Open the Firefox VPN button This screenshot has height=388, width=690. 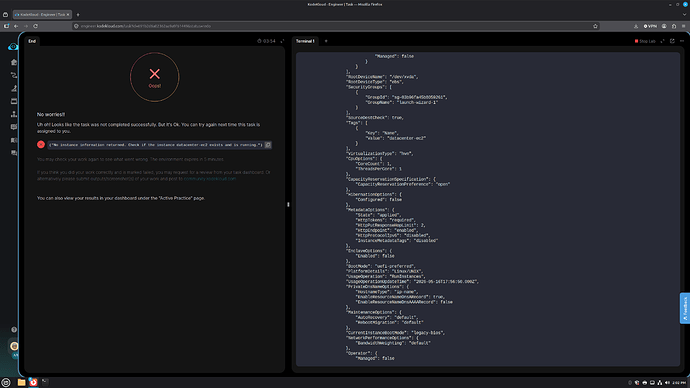pyautogui.click(x=650, y=26)
